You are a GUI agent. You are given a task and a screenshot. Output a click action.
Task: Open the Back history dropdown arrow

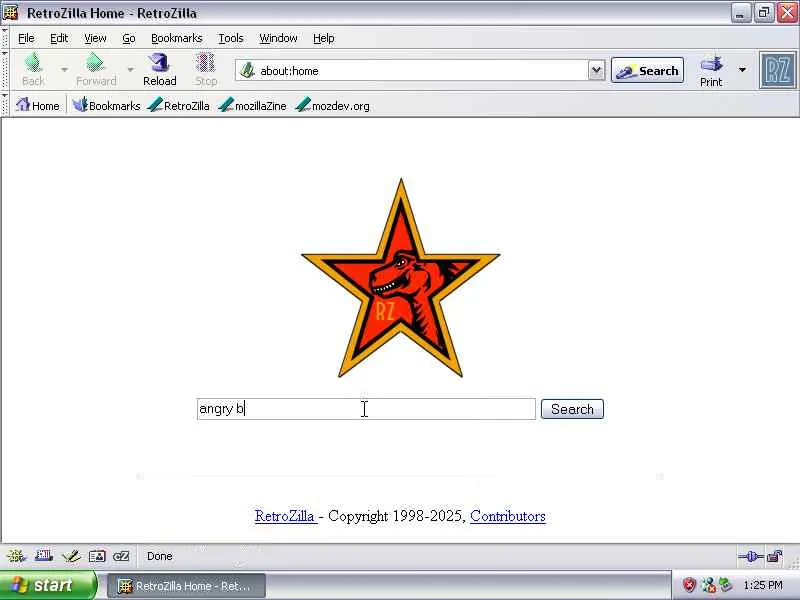pyautogui.click(x=64, y=69)
